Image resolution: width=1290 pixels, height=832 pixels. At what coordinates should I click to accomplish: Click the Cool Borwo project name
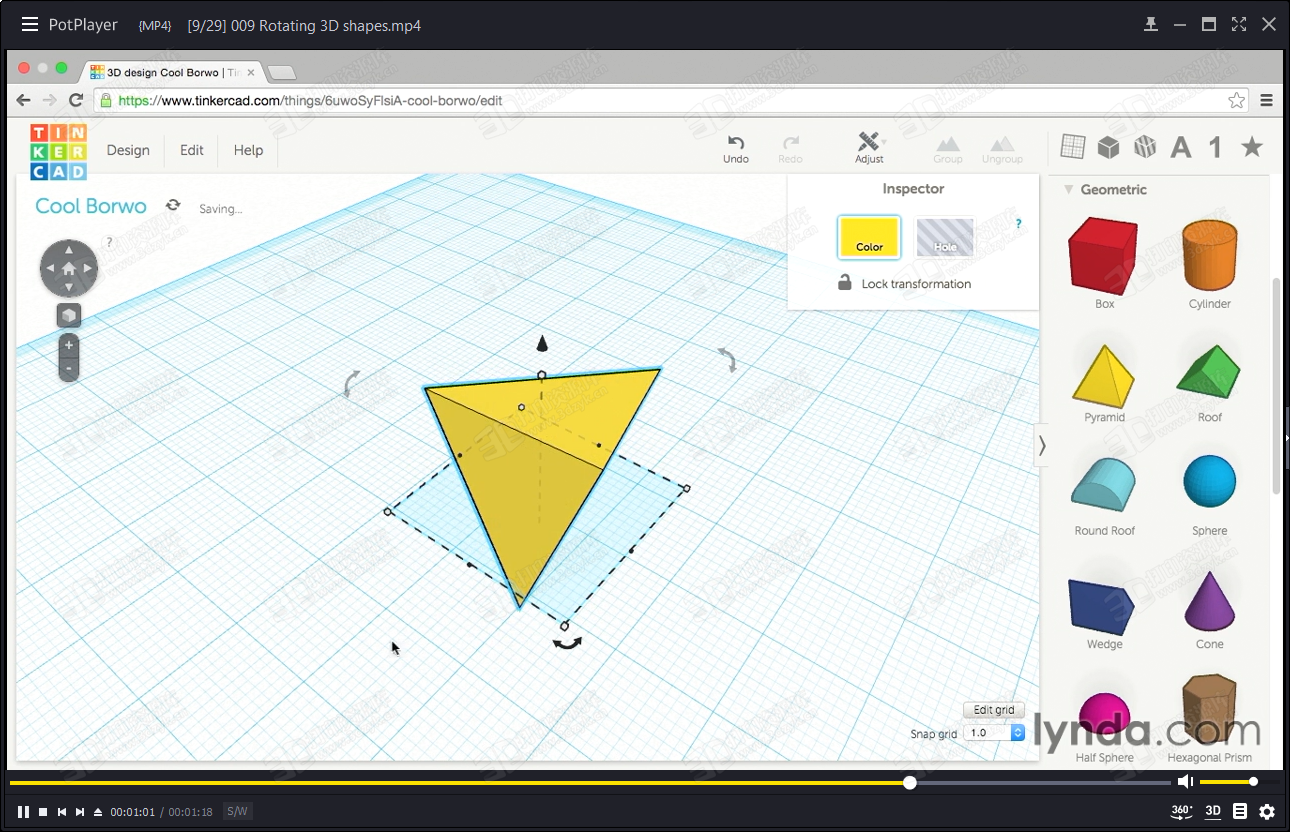pyautogui.click(x=91, y=206)
